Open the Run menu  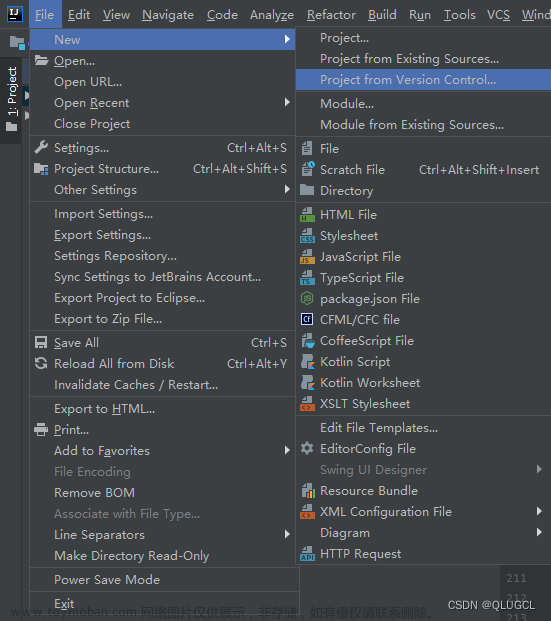point(420,15)
